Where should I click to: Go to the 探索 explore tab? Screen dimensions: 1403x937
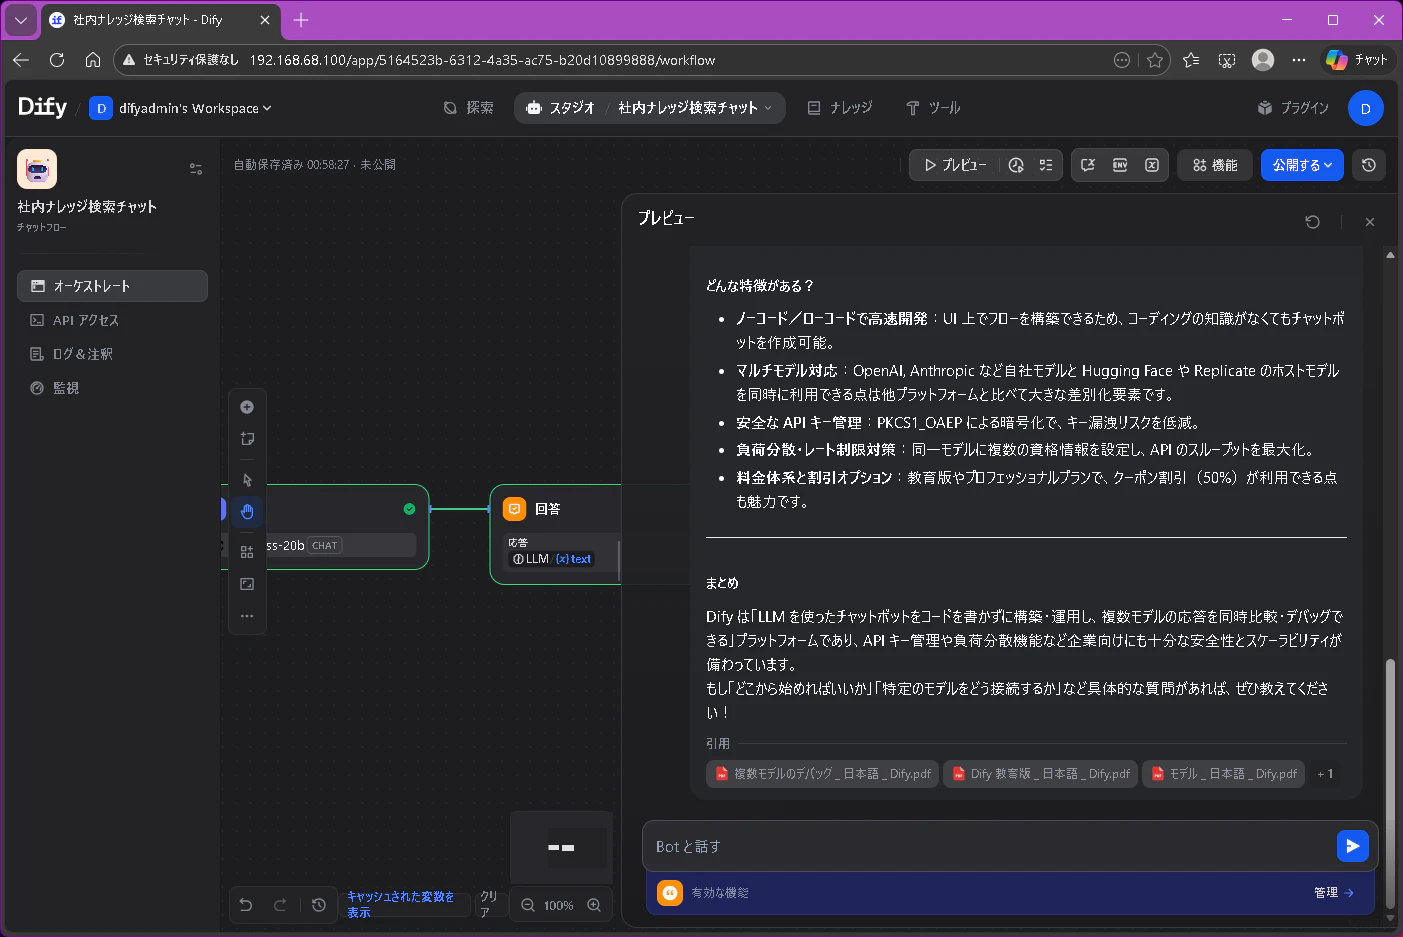click(x=469, y=108)
